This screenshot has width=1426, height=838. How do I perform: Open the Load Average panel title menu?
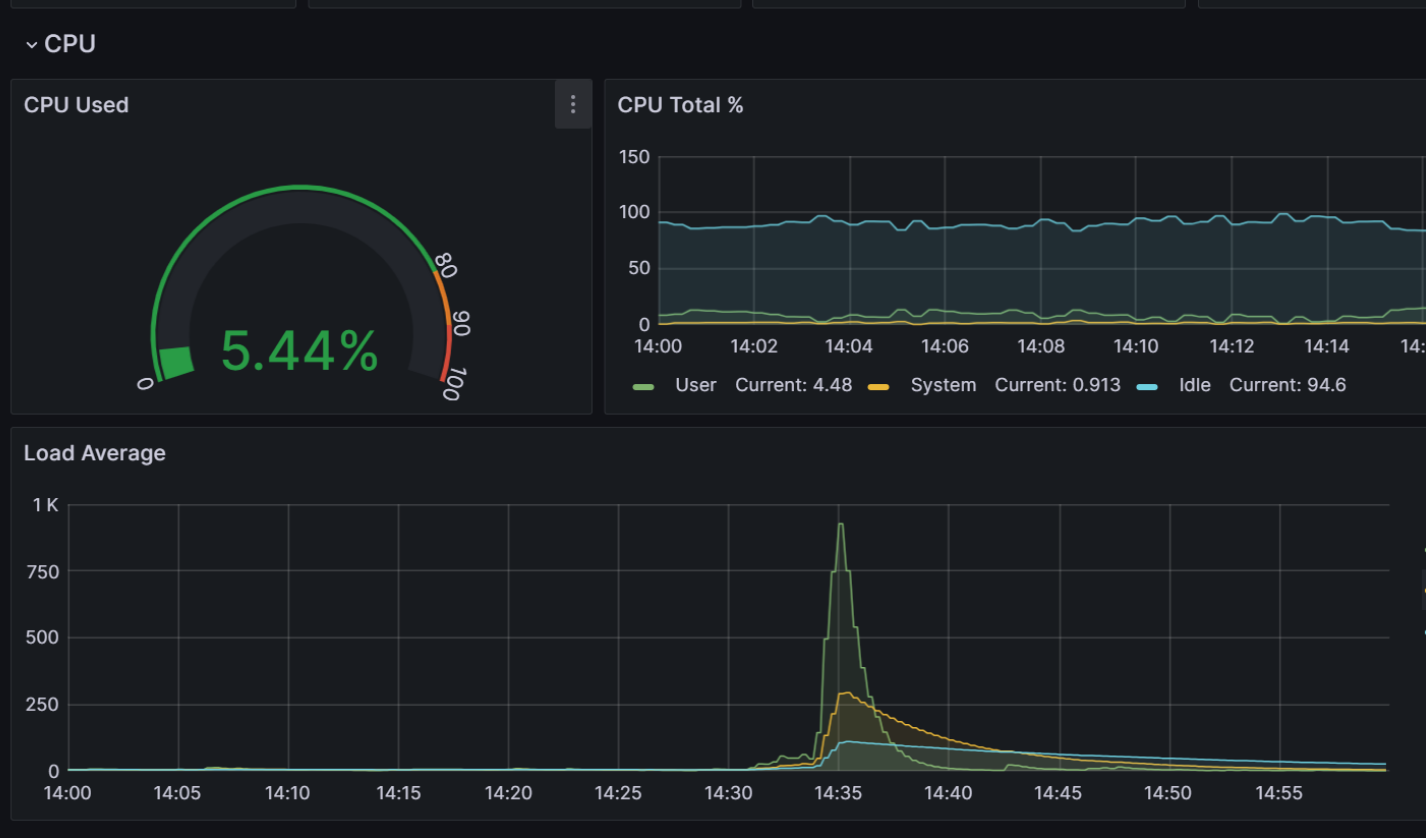tap(95, 453)
